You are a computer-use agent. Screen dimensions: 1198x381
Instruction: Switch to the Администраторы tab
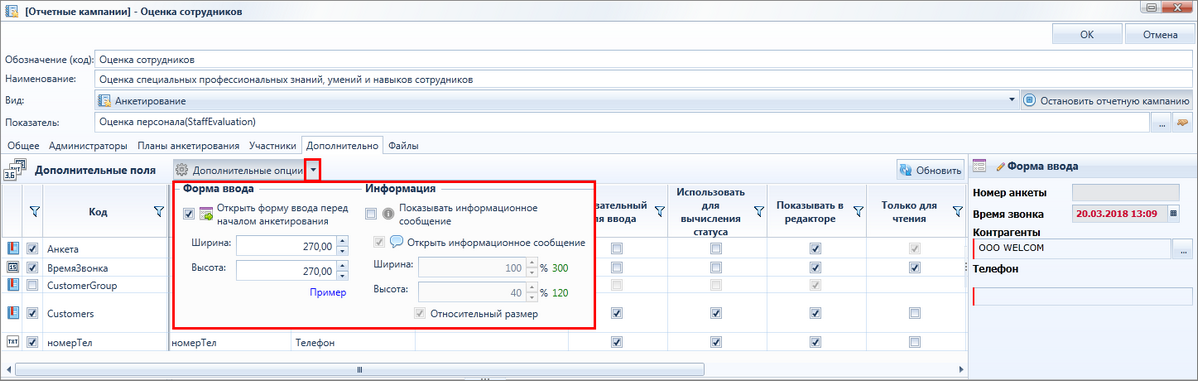coord(88,145)
